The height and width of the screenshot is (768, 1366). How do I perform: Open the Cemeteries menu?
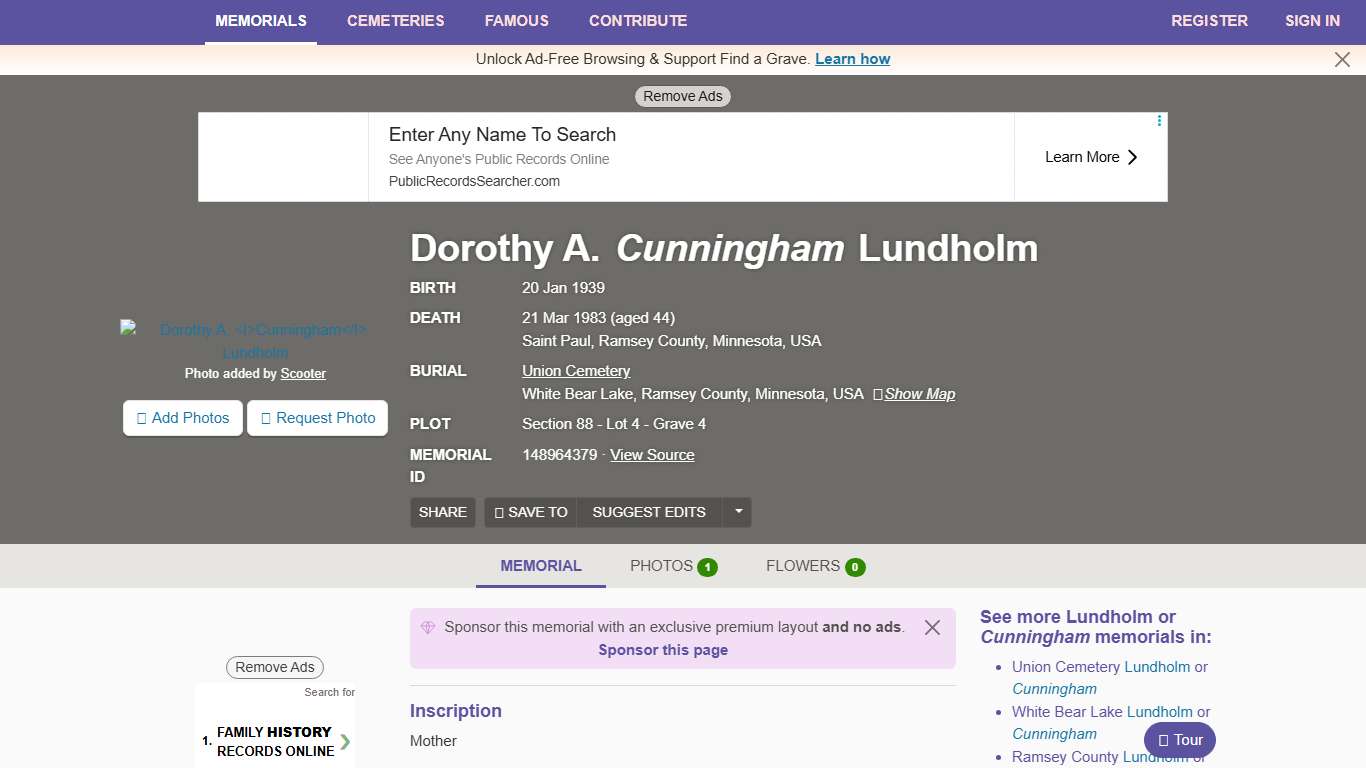[x=395, y=21]
